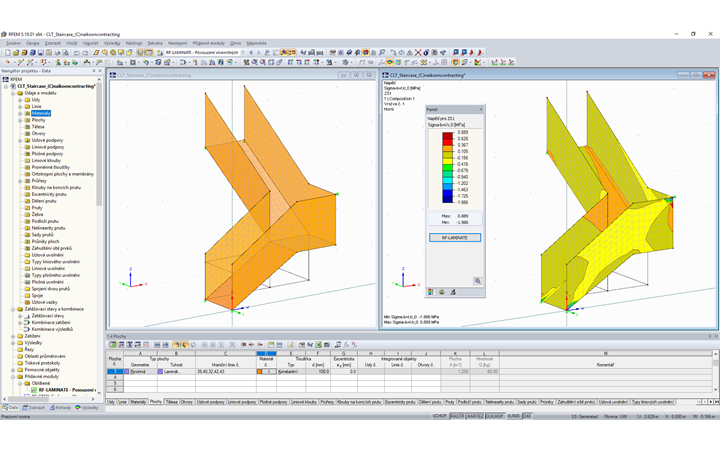Screen dimensions: 720x450
Task: Switch to Zobrazit tab in navigator
Action: click(34, 407)
